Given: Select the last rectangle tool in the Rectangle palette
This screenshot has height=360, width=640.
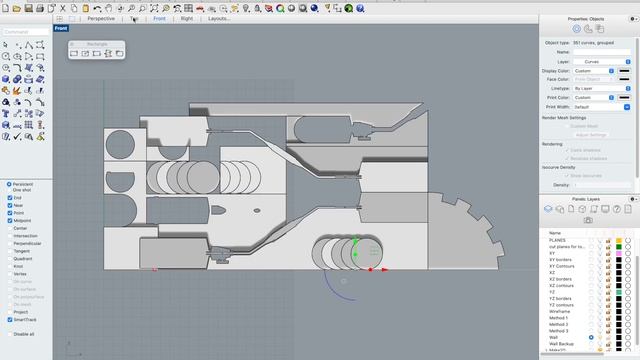Looking at the screenshot, I should (x=120, y=53).
